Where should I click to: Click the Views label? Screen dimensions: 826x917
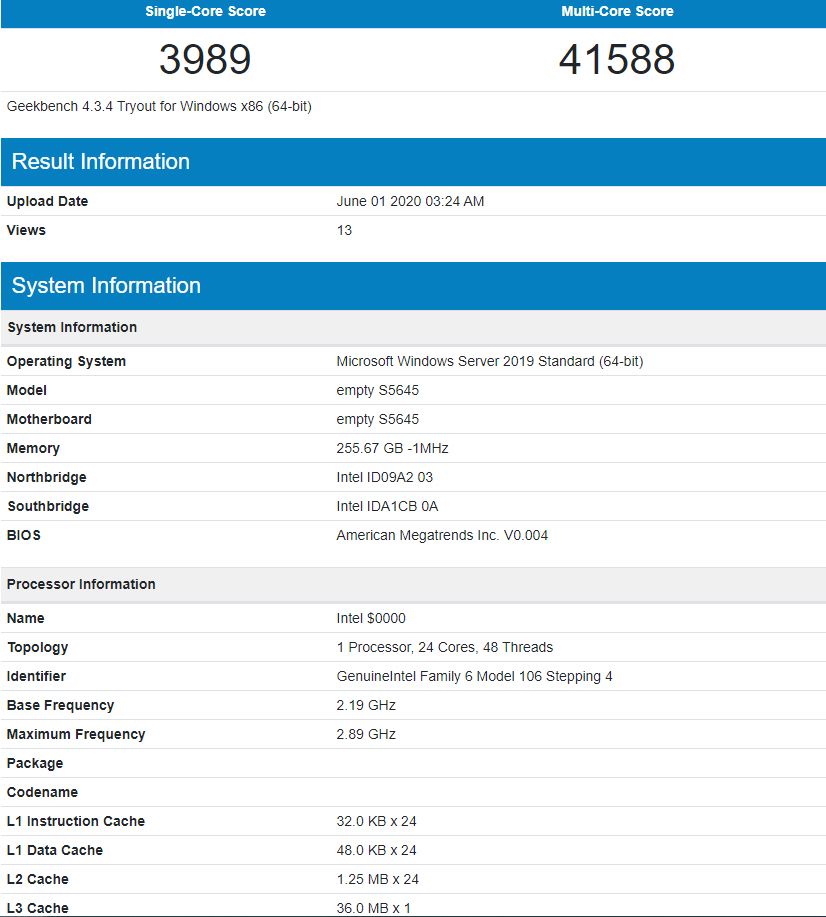[x=26, y=230]
